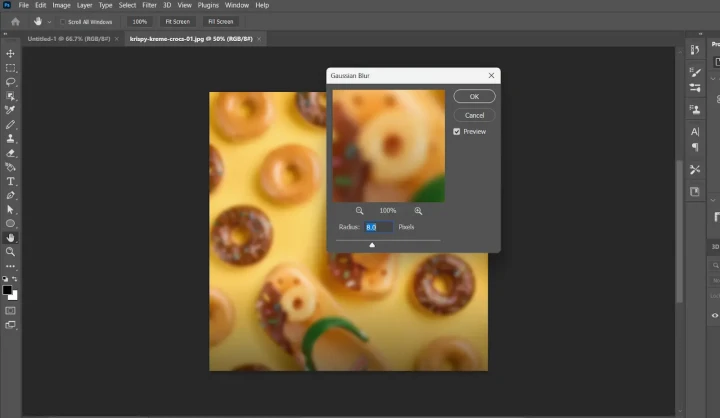
Task: Click OK in Gaussian Blur dialog
Action: click(x=474, y=96)
